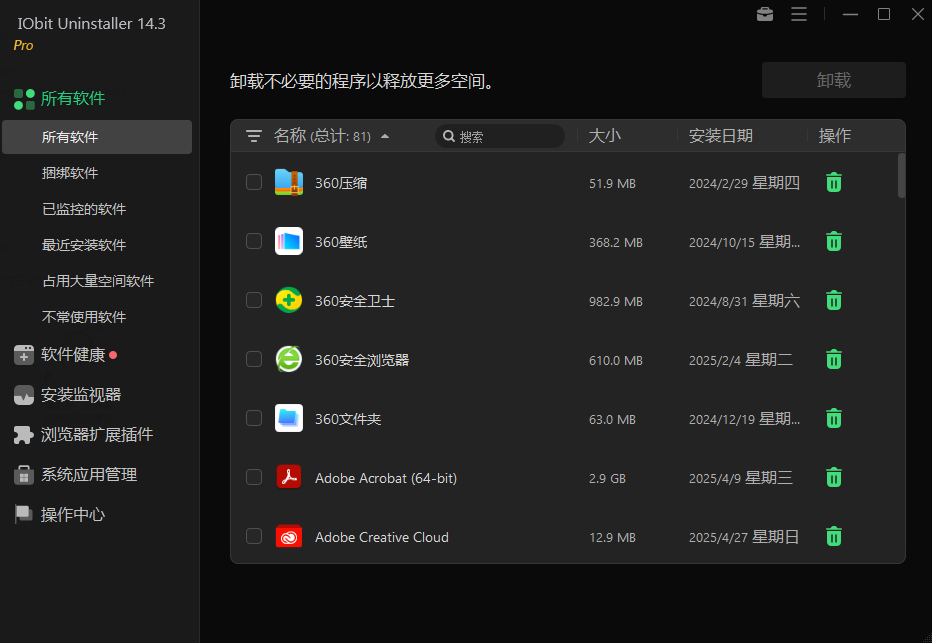Click the 浏览器扩展插件 puzzle icon

[24, 434]
